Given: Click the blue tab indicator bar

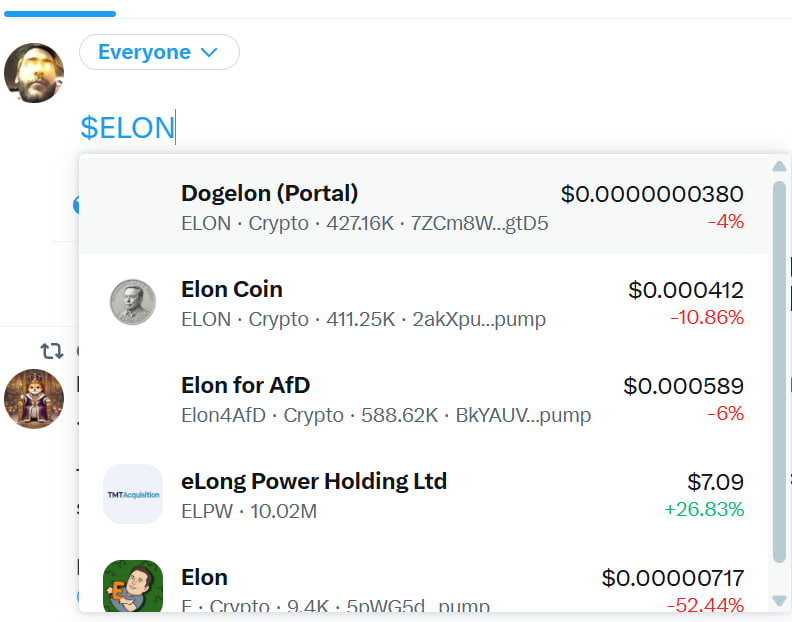Looking at the screenshot, I should [60, 14].
